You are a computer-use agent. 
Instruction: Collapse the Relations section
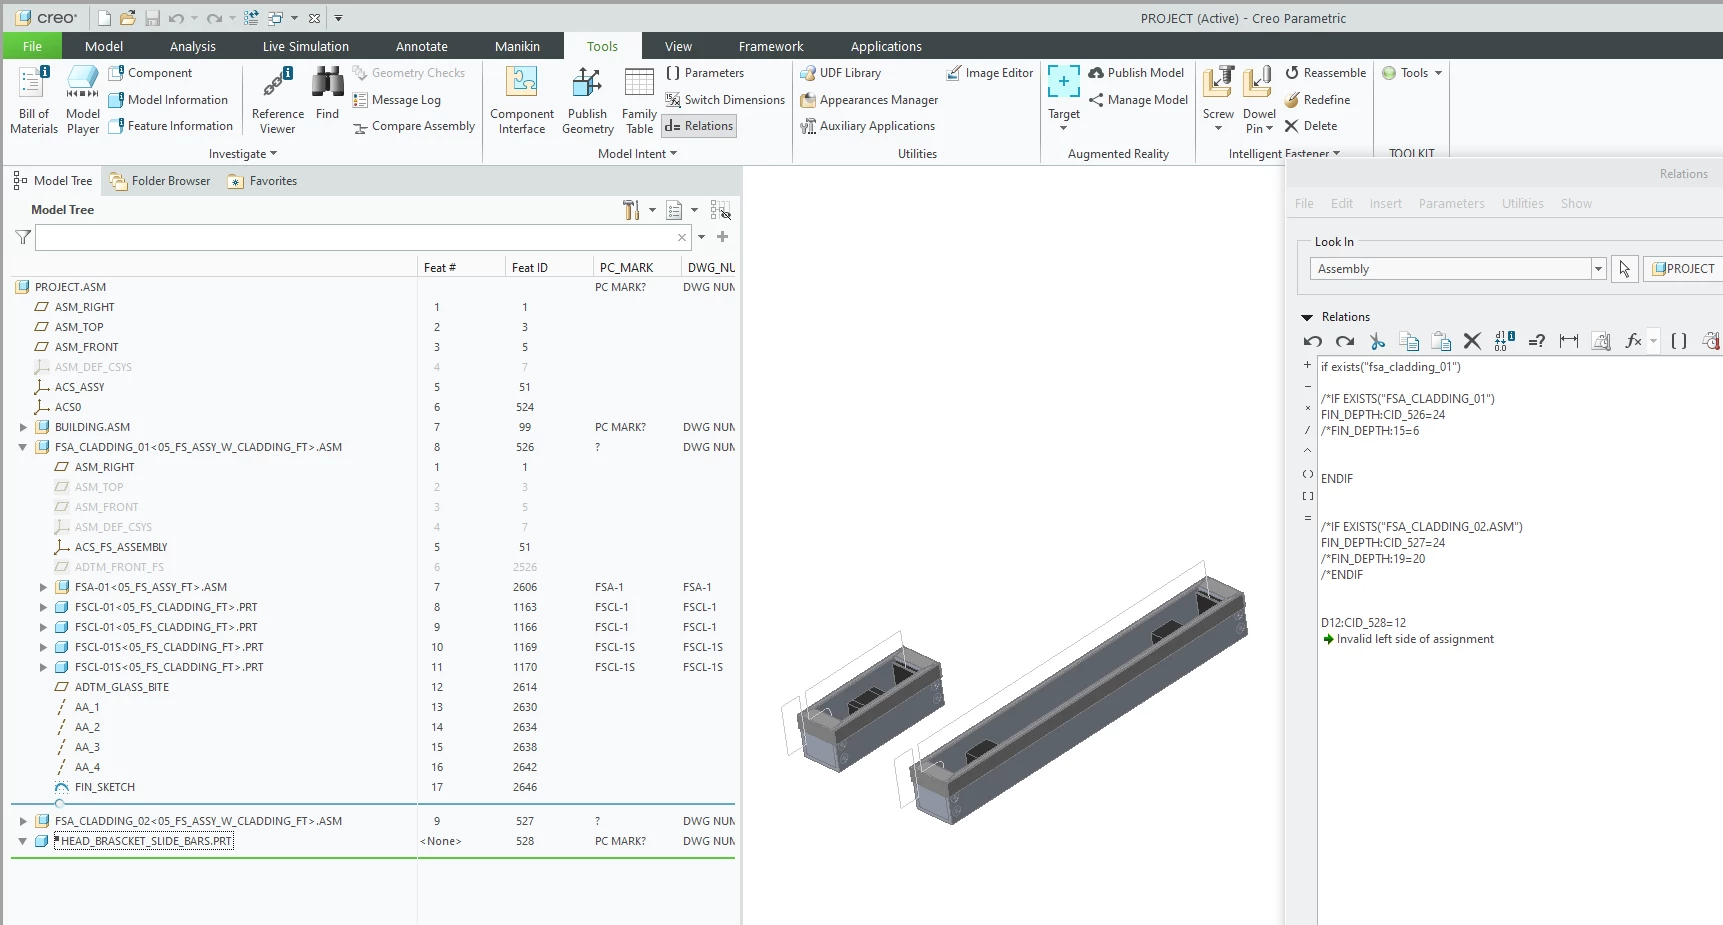(1307, 317)
